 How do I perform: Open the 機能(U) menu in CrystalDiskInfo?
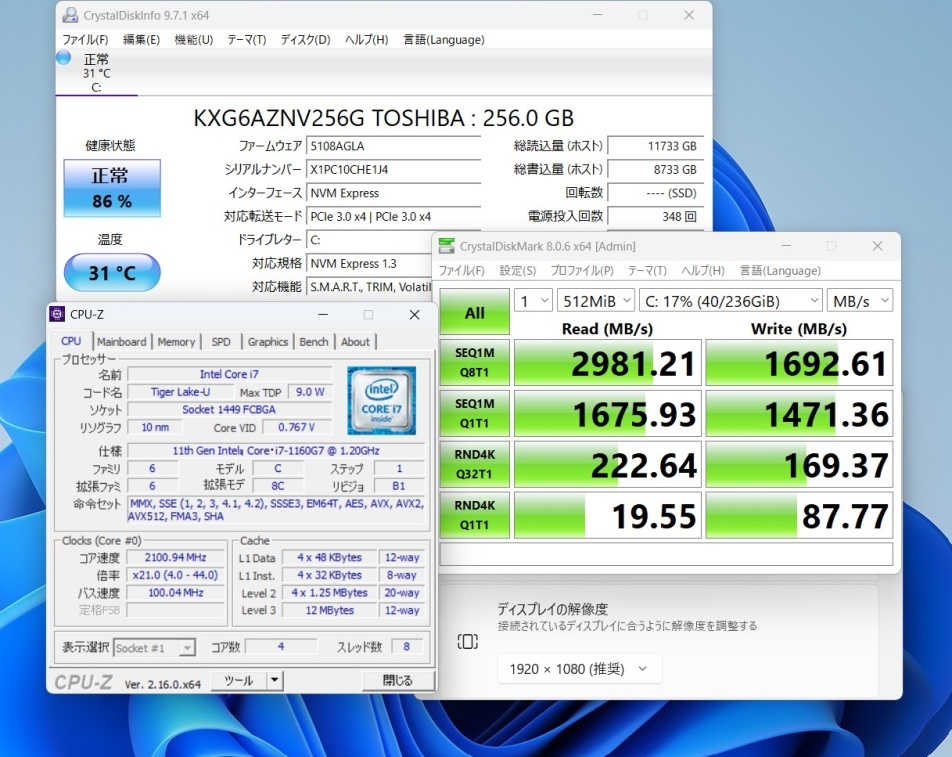[192, 40]
